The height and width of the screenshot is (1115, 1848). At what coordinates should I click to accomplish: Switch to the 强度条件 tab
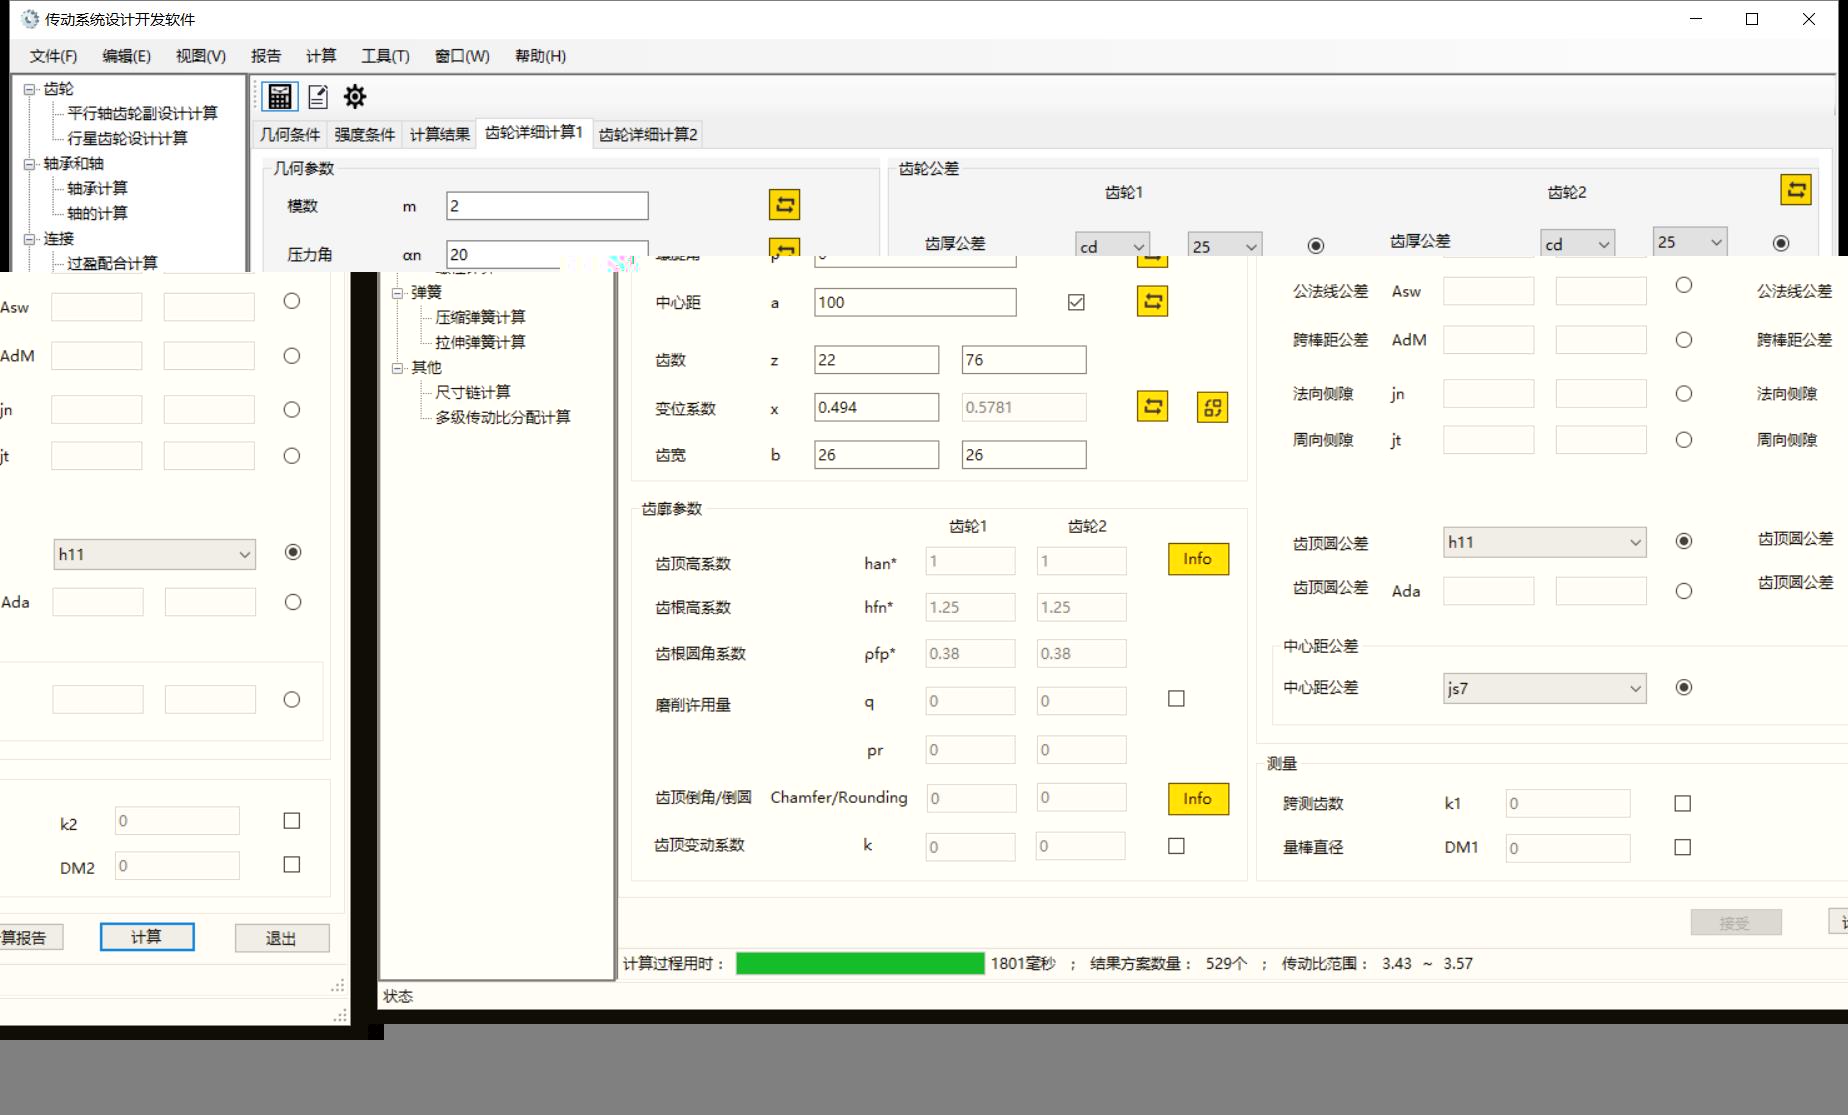coord(365,134)
